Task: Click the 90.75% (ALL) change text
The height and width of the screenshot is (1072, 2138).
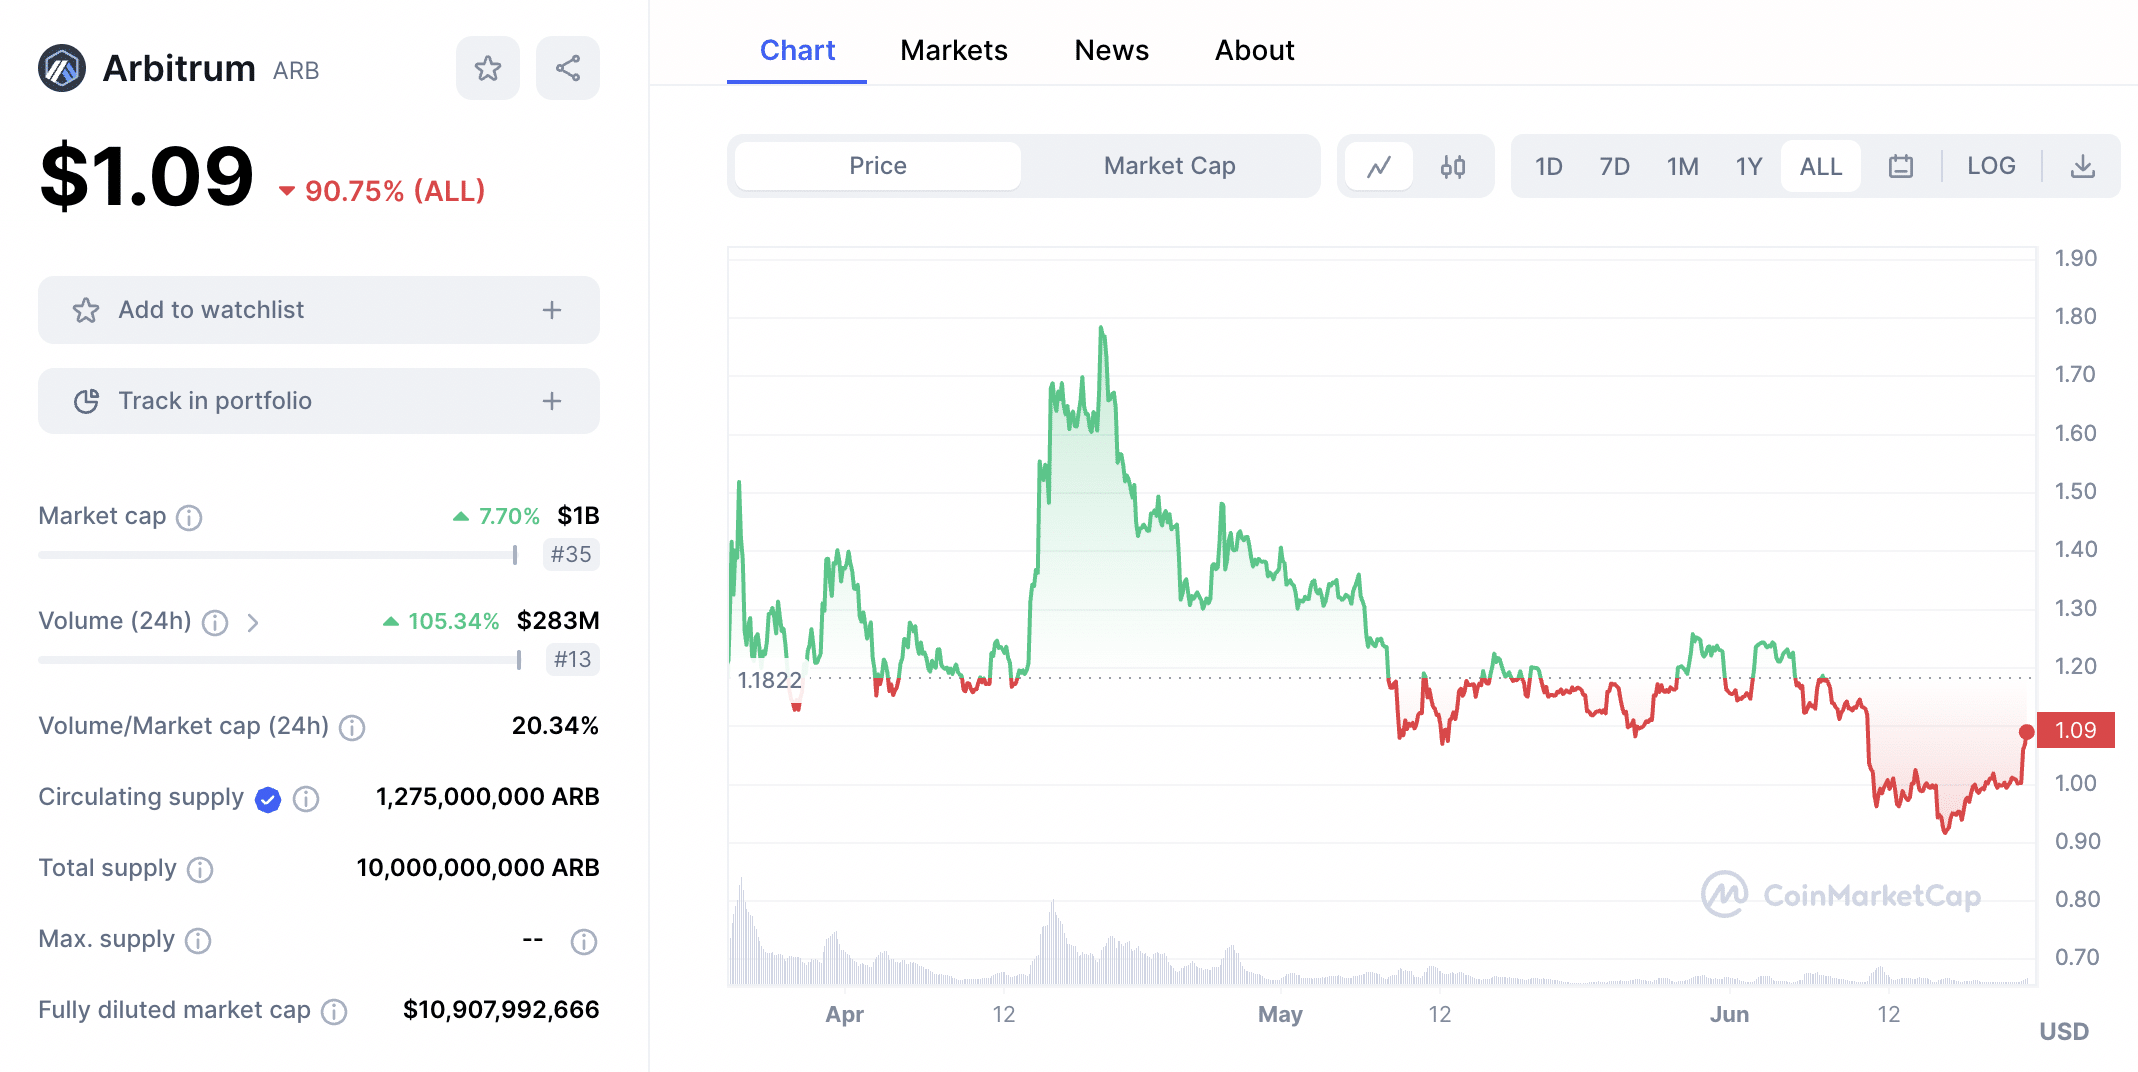Action: (394, 191)
